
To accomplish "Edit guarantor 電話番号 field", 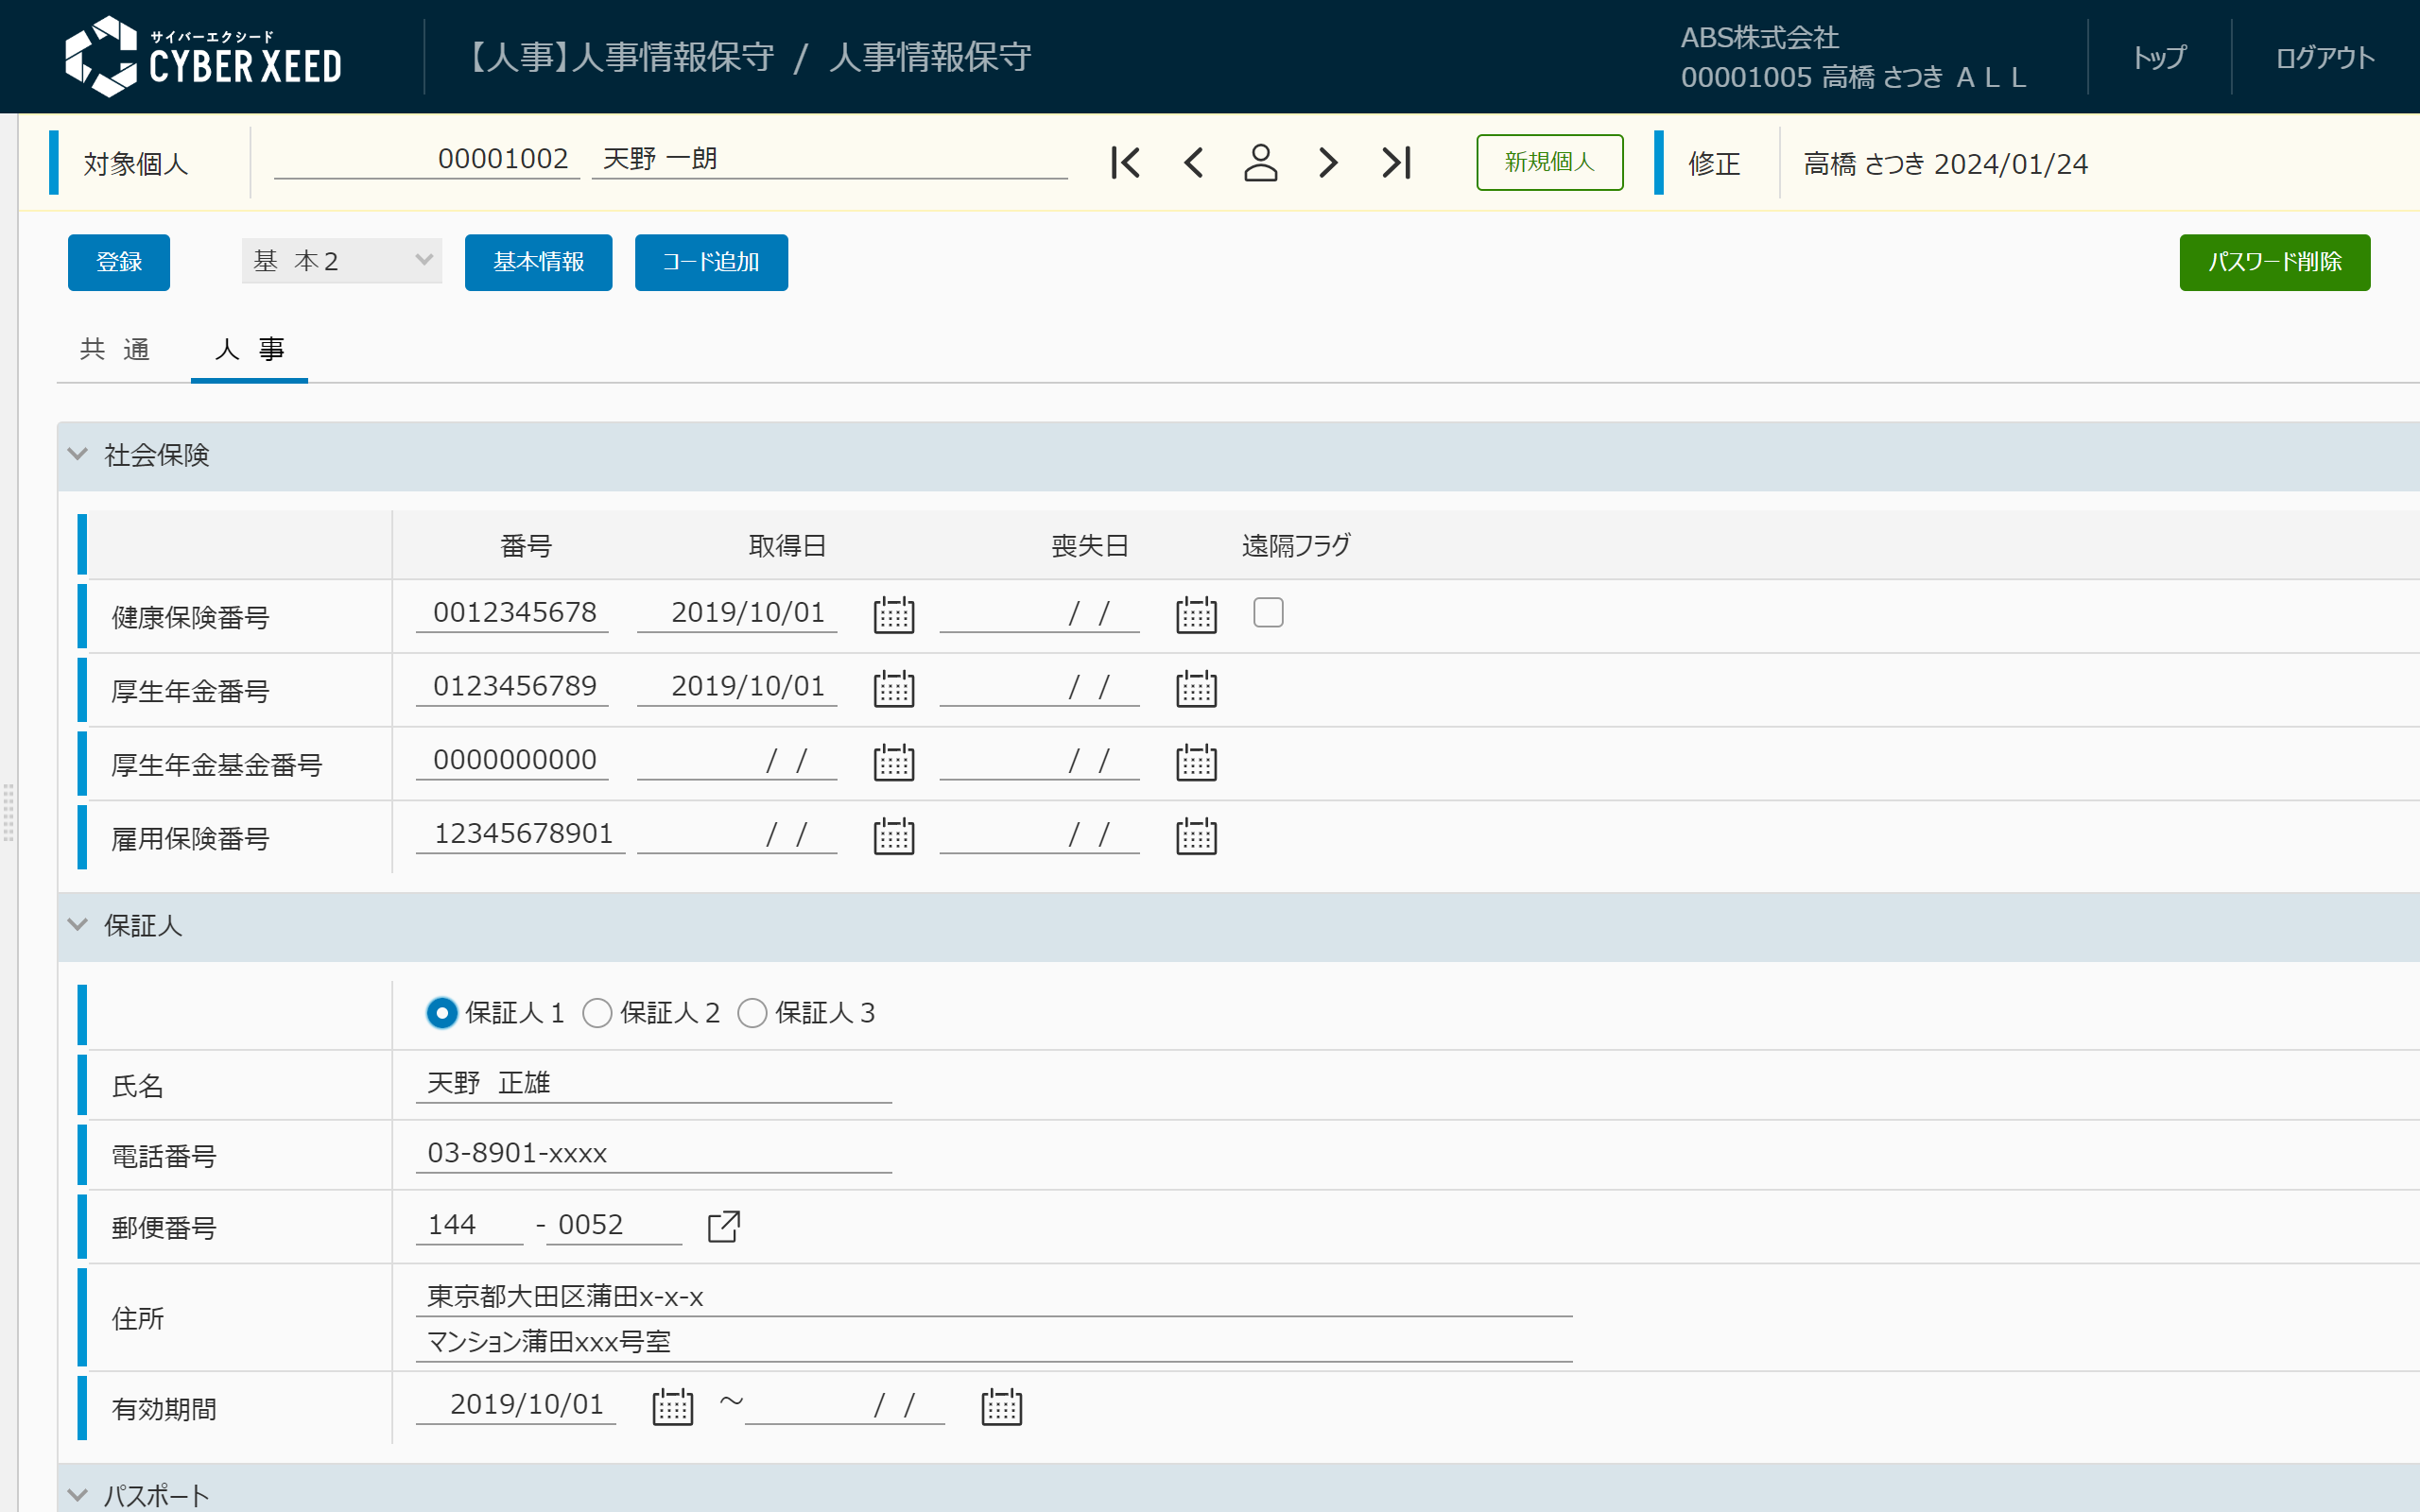I will (654, 1153).
